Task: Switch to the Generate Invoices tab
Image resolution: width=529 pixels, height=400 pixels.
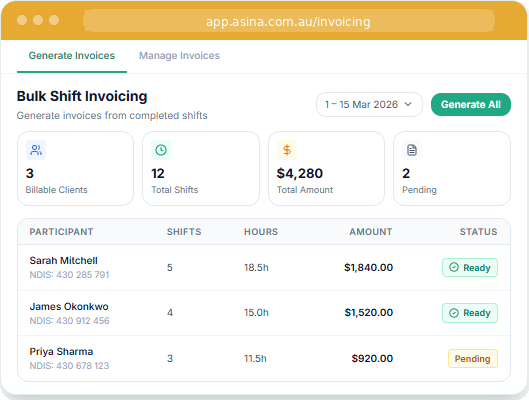Action: pos(72,56)
